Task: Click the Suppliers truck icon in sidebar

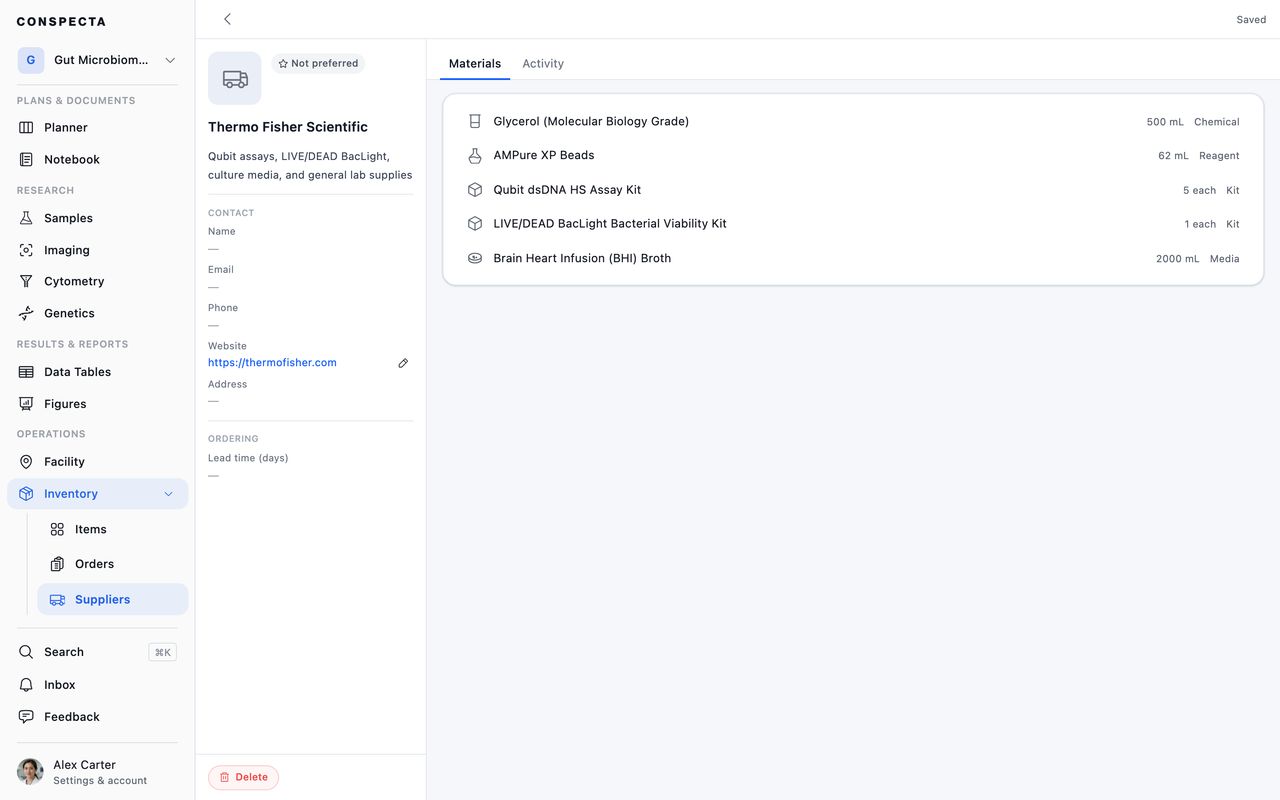Action: click(57, 600)
